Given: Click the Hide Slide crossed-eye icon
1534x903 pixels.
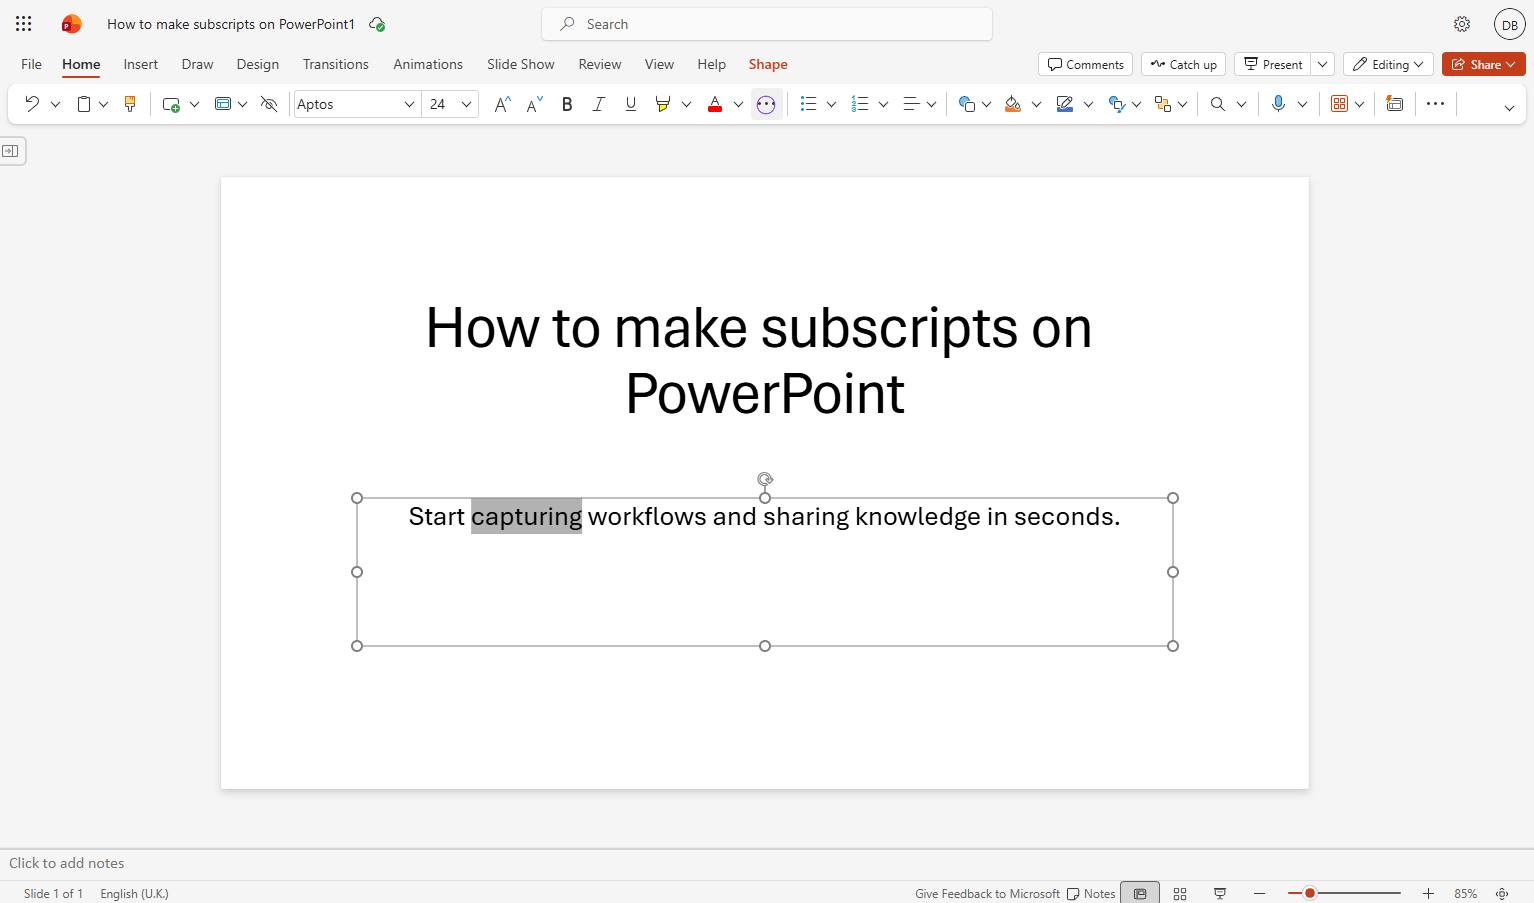Looking at the screenshot, I should click(269, 104).
